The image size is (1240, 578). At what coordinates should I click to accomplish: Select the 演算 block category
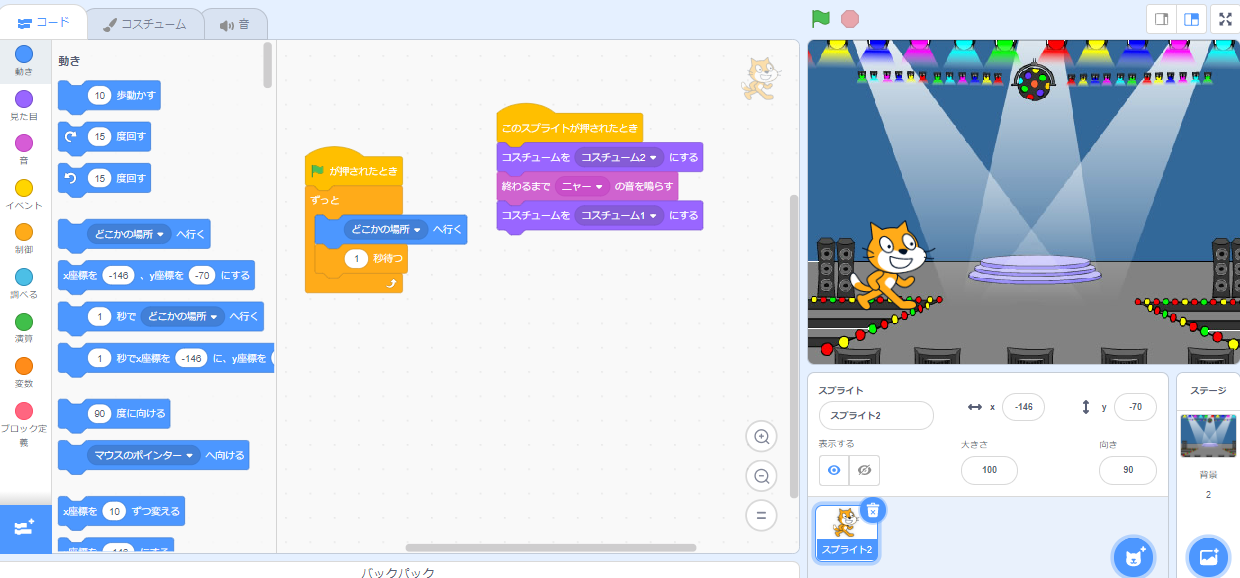tap(24, 327)
